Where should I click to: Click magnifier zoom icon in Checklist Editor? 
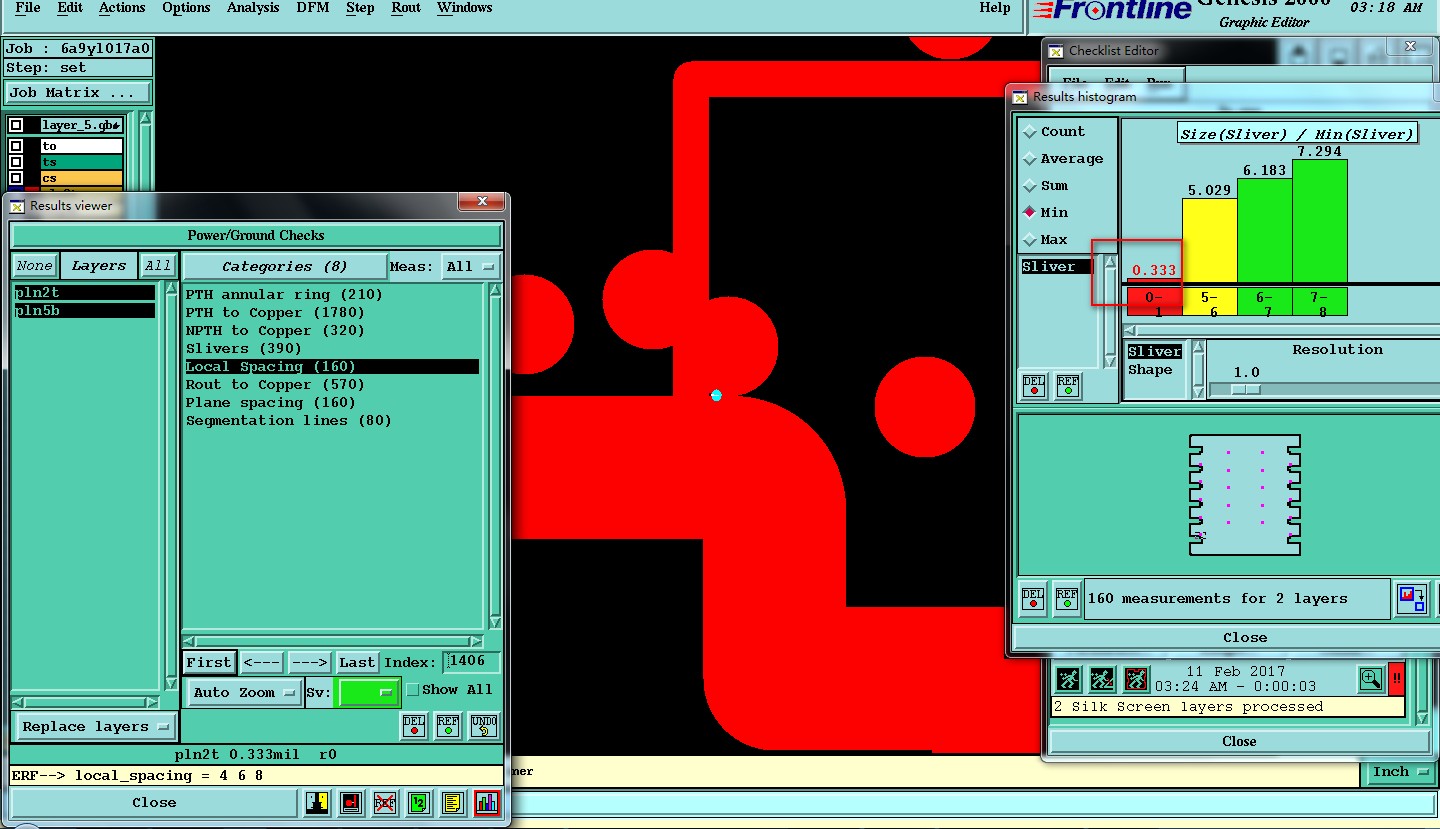(1371, 680)
